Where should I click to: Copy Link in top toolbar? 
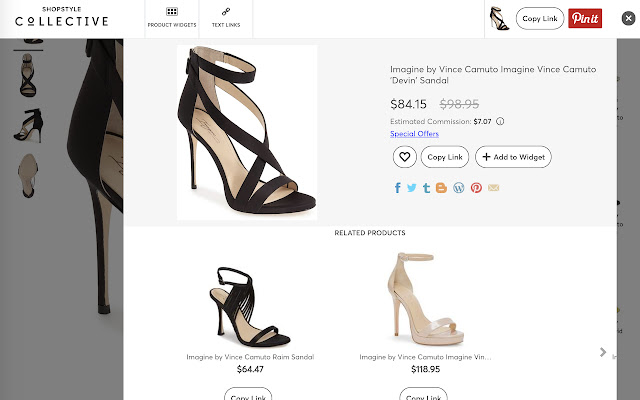[540, 18]
